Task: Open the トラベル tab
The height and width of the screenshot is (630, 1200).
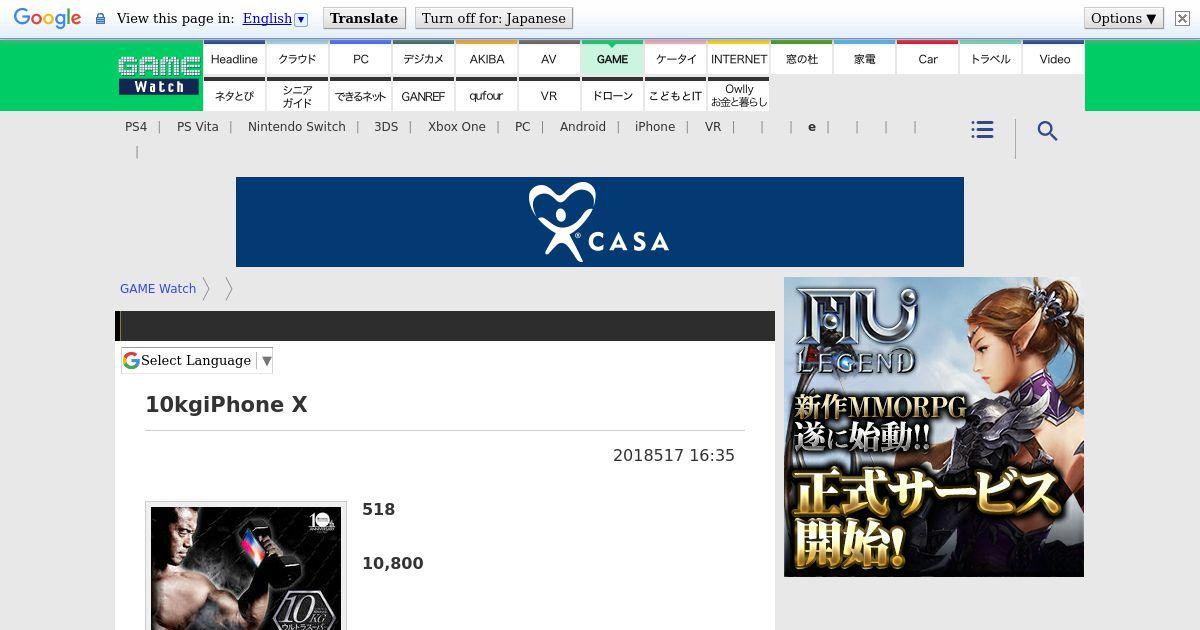Action: click(990, 58)
